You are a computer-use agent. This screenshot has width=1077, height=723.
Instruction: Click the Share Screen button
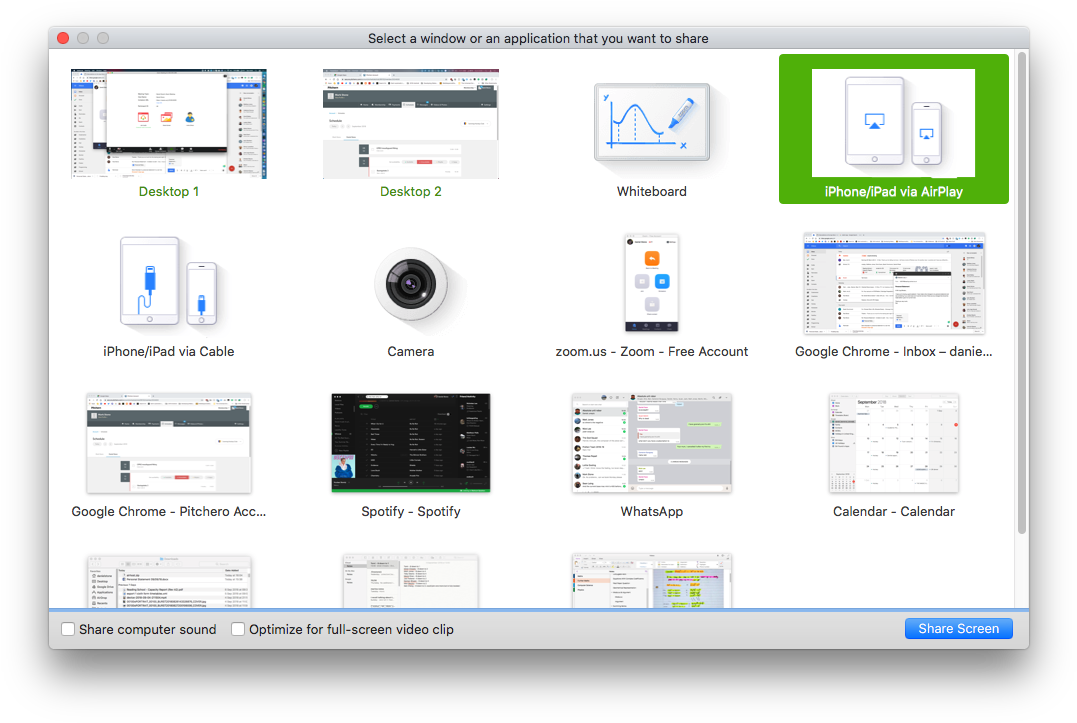coord(958,628)
